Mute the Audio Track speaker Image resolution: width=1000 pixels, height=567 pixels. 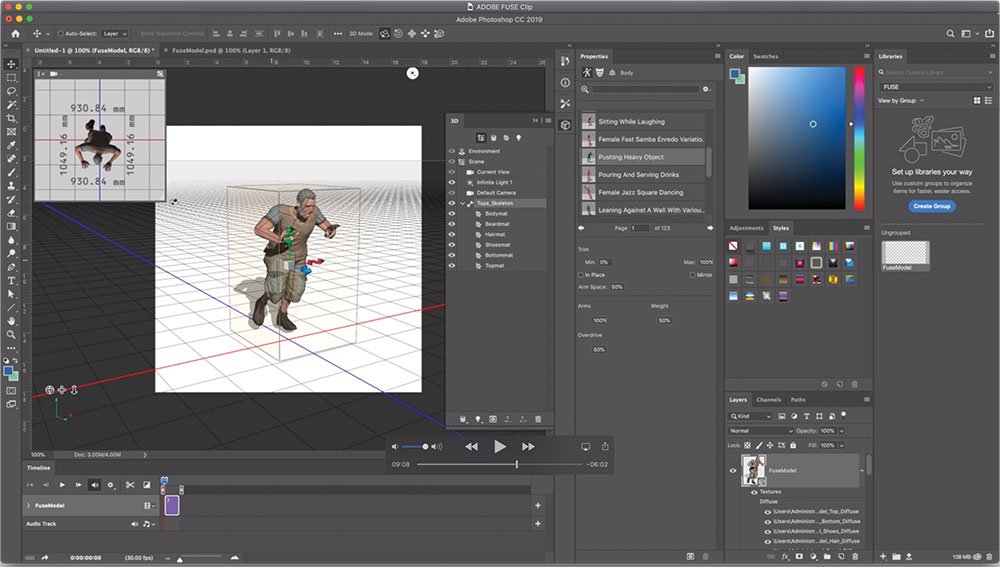click(135, 524)
